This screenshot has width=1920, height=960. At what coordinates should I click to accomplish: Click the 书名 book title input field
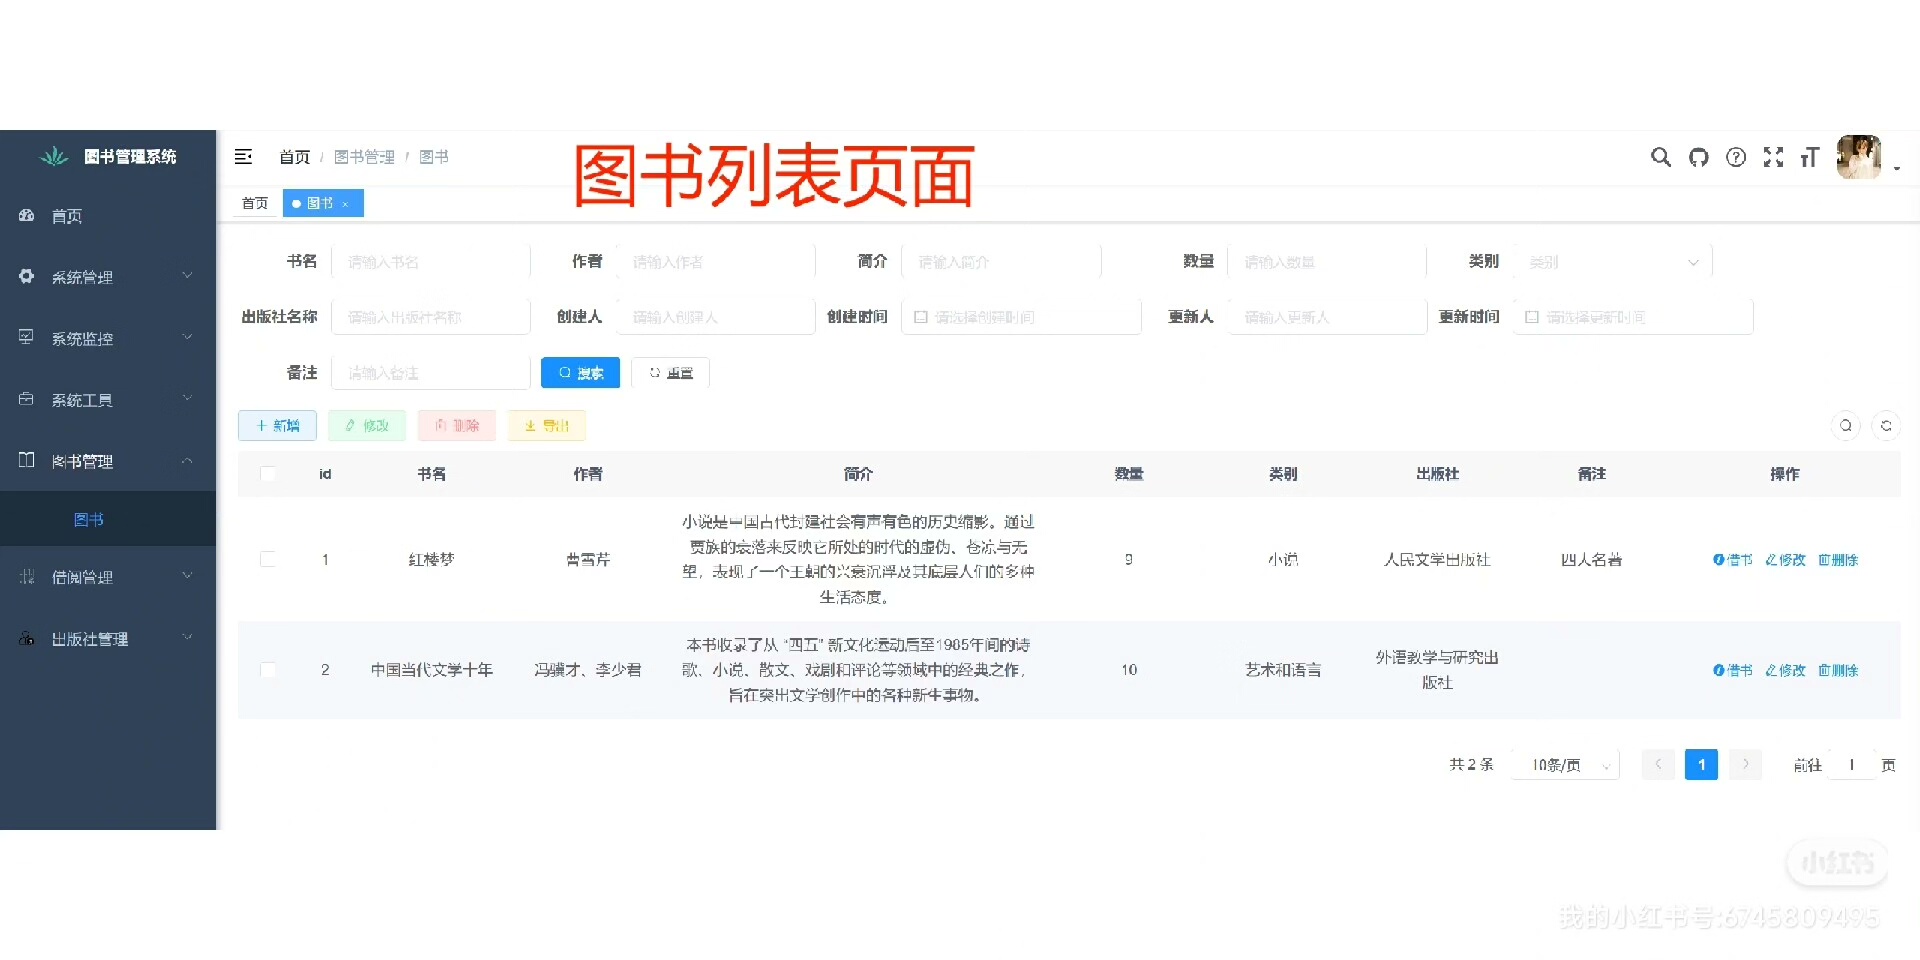pyautogui.click(x=430, y=262)
